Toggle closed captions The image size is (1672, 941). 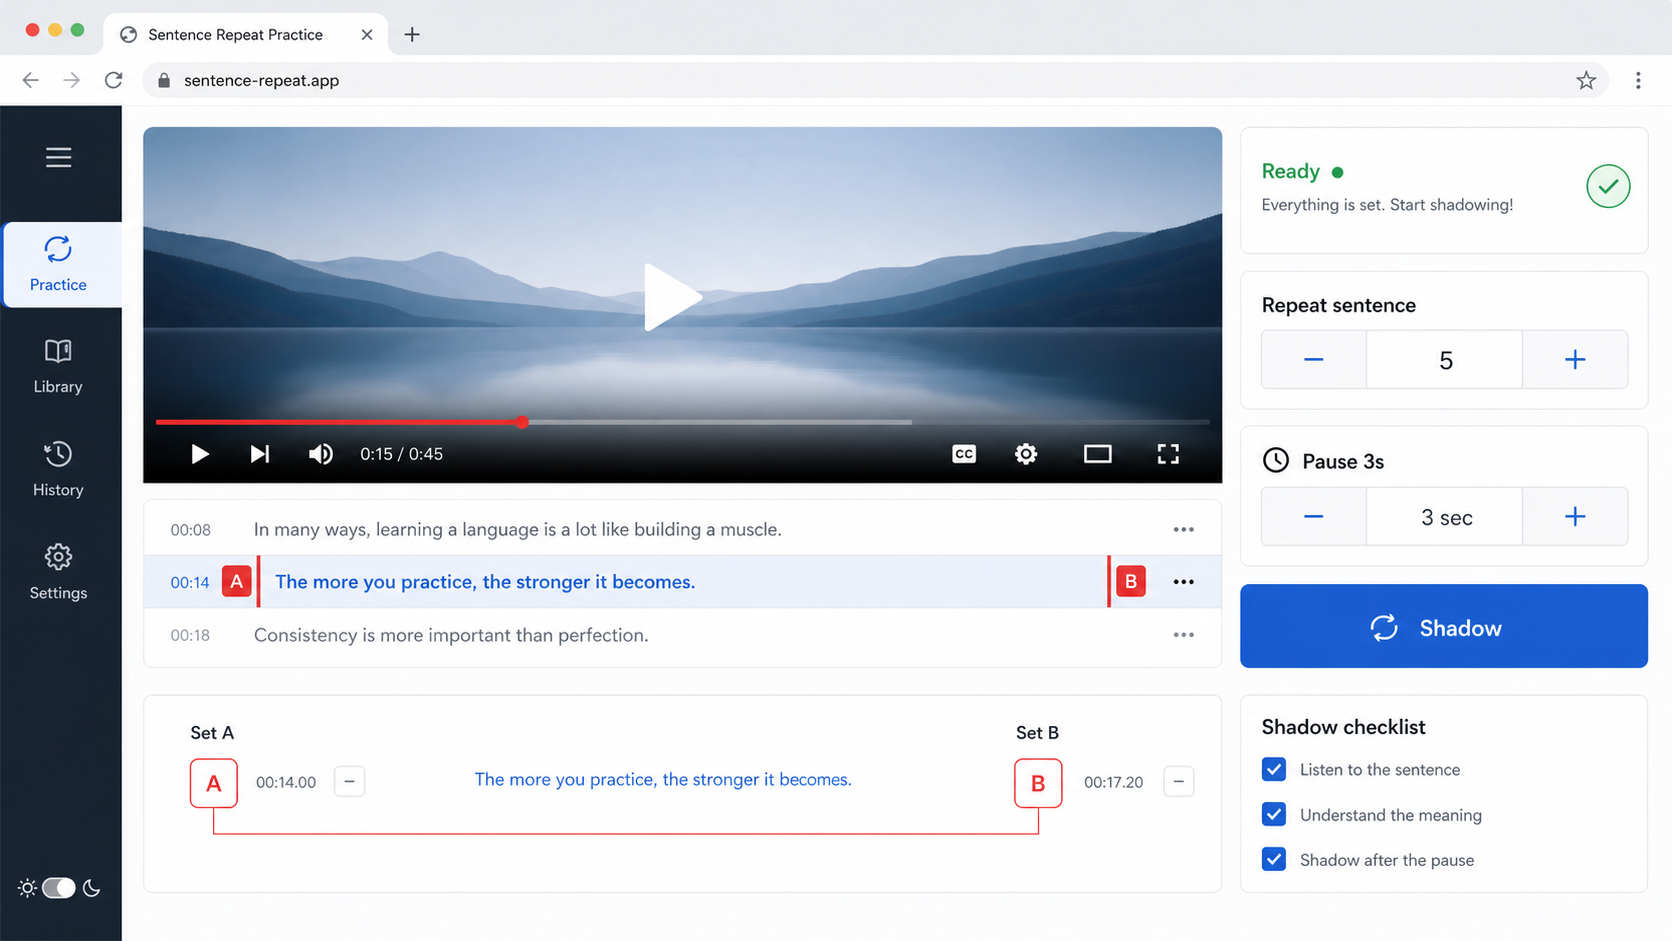tap(964, 454)
